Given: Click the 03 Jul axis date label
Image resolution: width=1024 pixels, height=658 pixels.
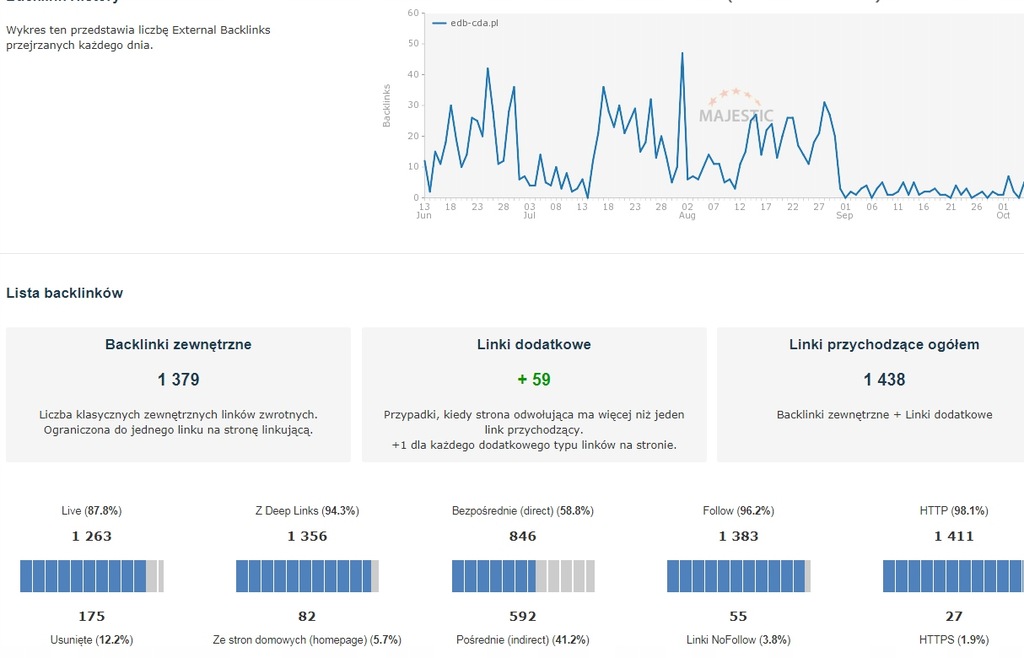Looking at the screenshot, I should (529, 211).
